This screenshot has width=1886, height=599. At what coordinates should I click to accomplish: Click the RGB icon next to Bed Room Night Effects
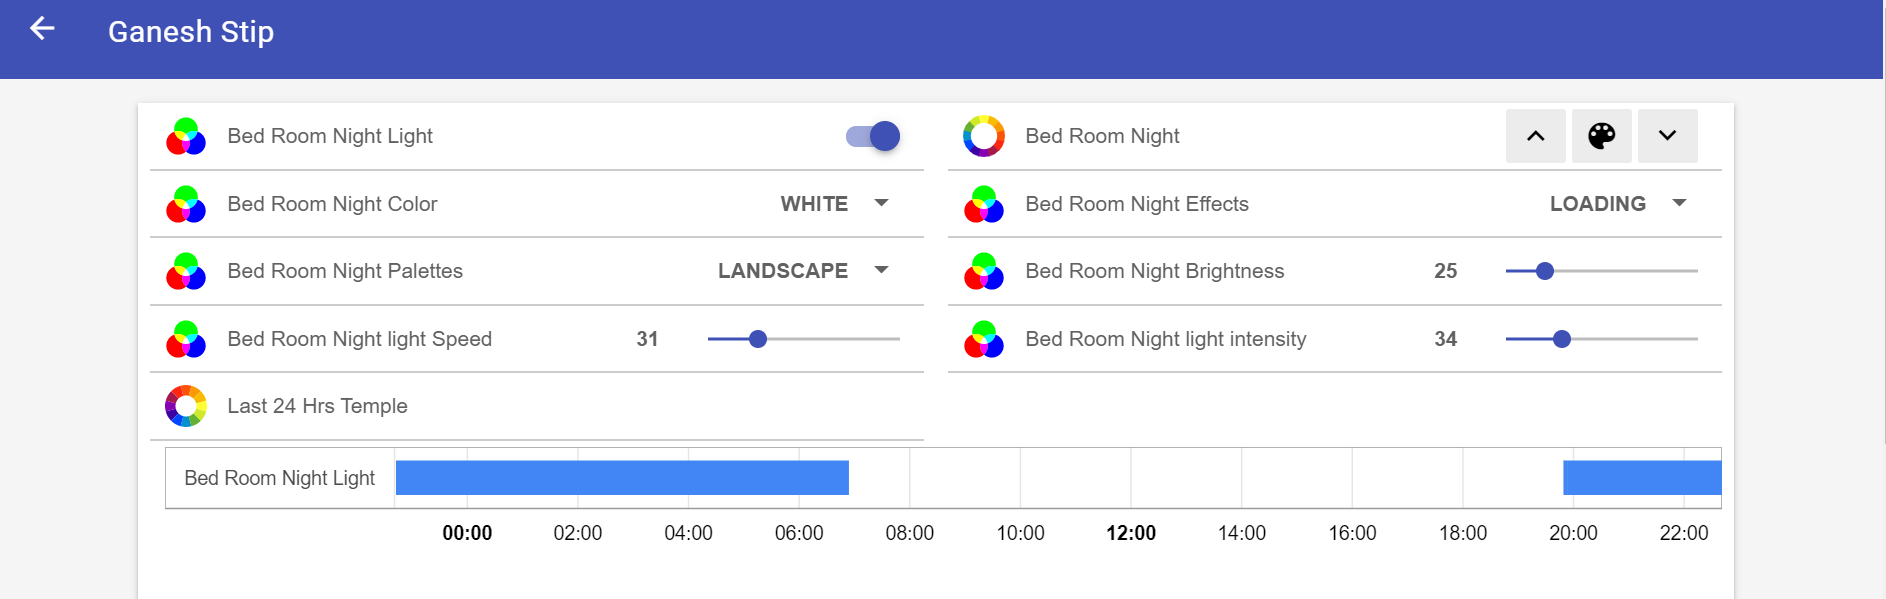(984, 204)
